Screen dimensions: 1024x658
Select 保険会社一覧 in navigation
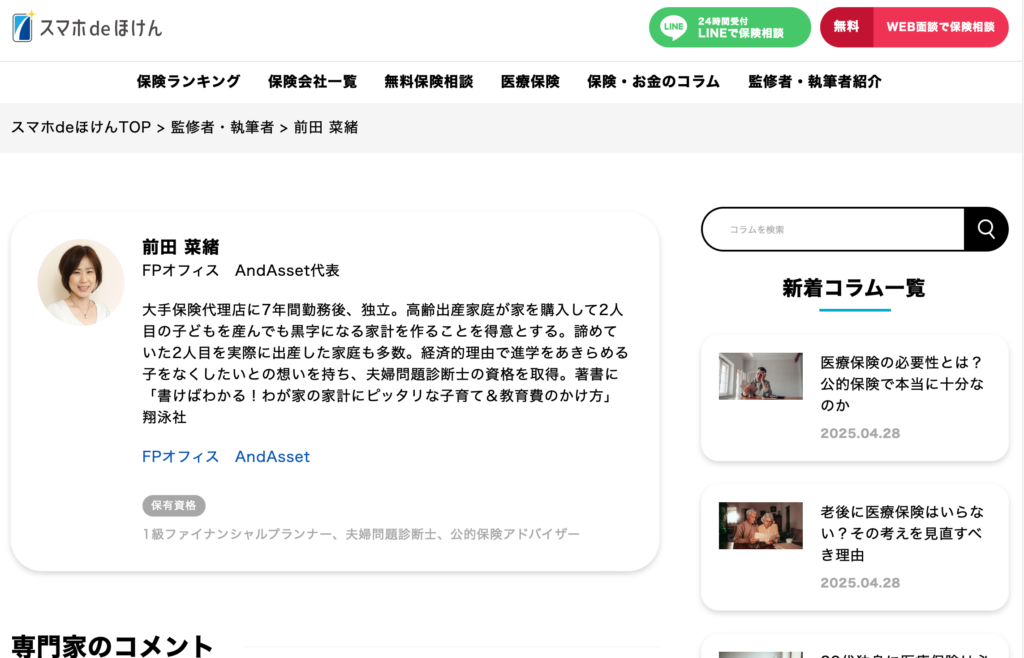coord(312,82)
